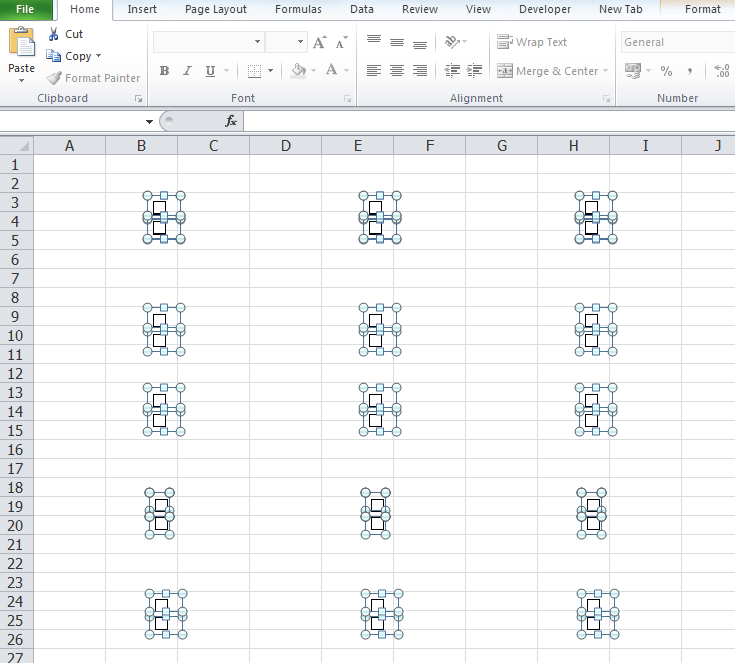735x663 pixels.
Task: Apply Comma Style icon
Action: pyautogui.click(x=689, y=71)
